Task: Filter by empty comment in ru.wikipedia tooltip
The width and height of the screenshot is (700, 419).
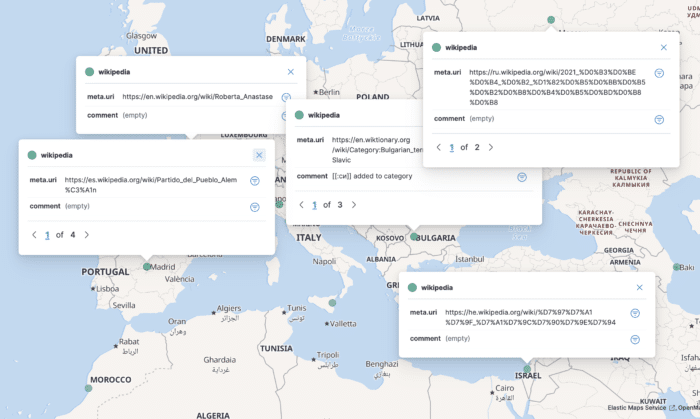Action: [659, 120]
